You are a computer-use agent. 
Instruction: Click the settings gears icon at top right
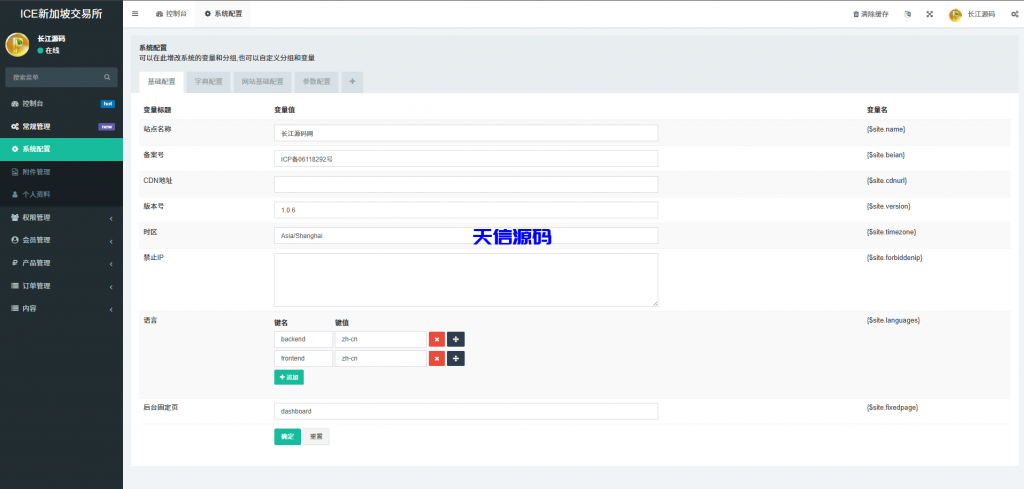(1014, 14)
